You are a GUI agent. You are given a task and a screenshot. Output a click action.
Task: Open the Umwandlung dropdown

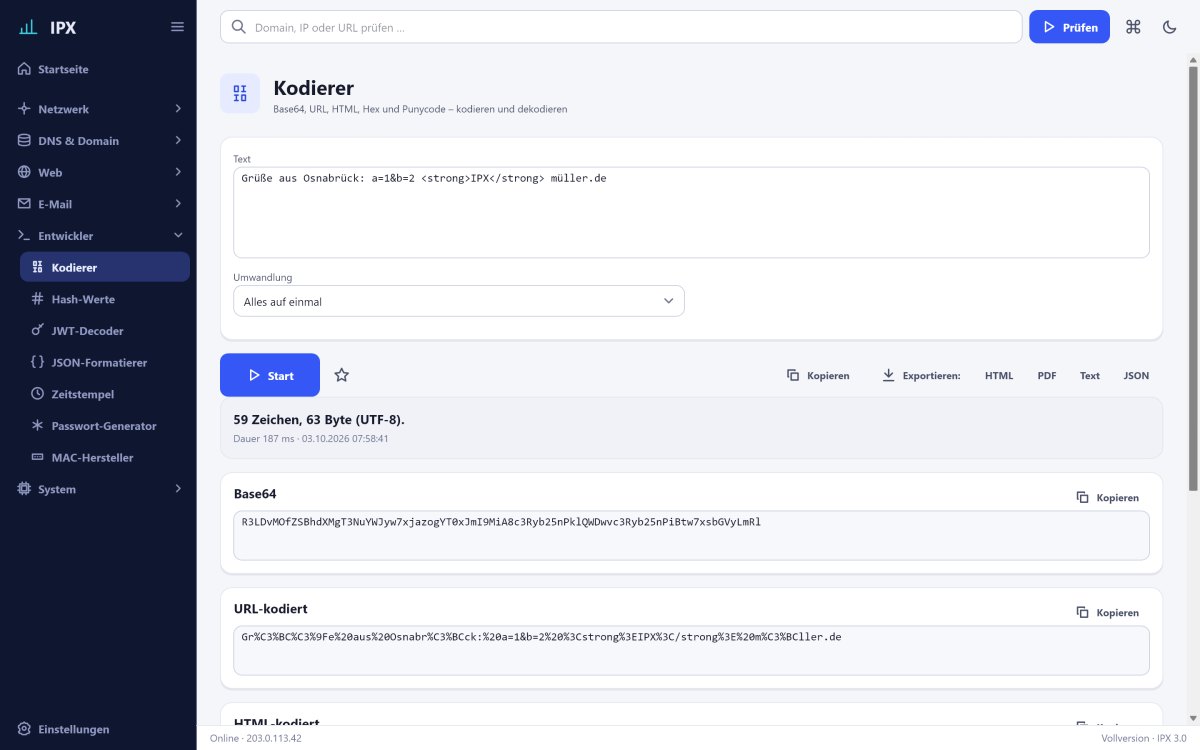(x=459, y=301)
